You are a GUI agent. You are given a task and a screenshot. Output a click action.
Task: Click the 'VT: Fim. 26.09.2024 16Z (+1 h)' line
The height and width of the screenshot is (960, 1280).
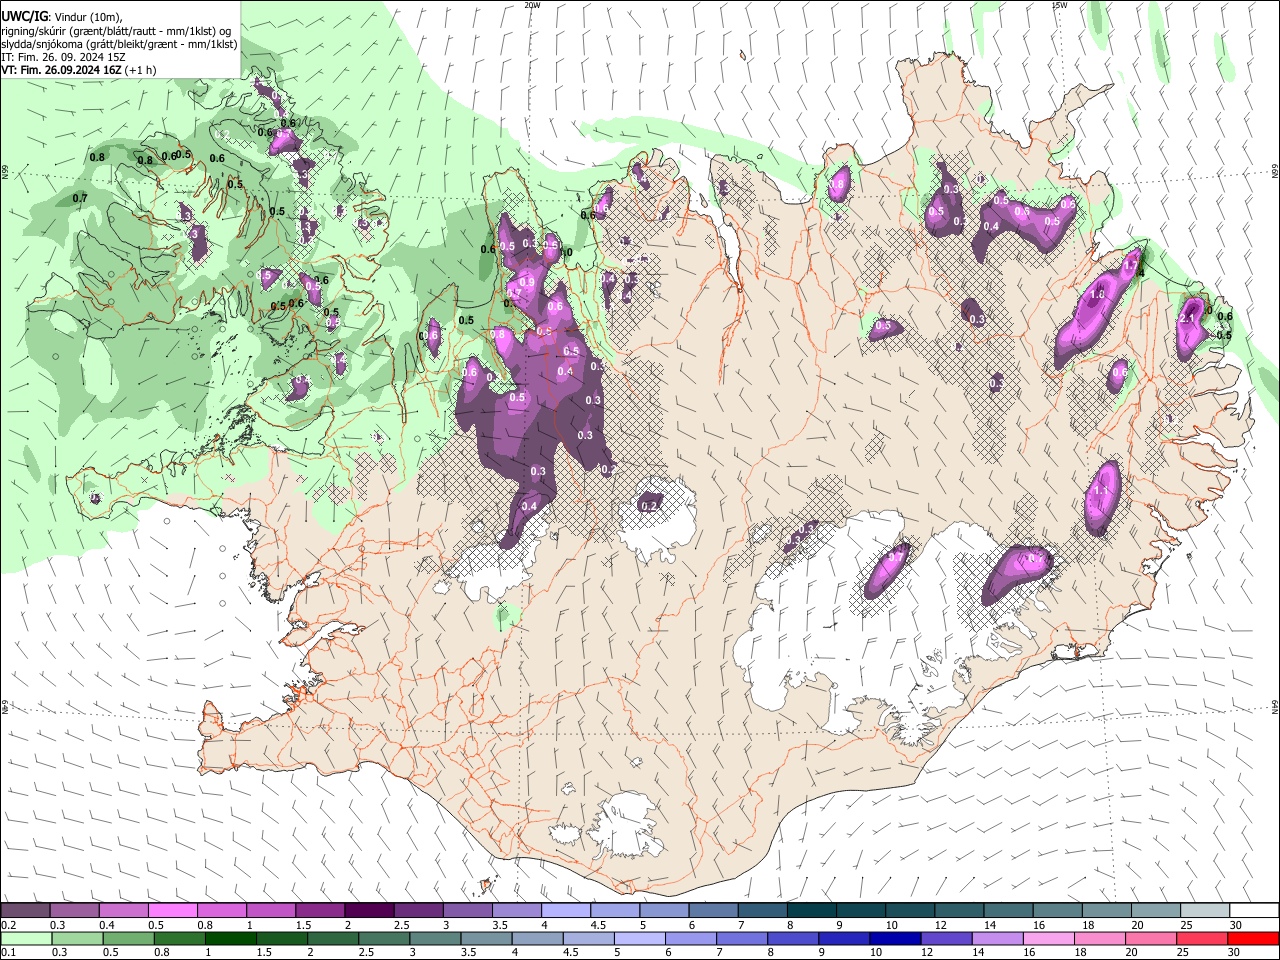[78, 70]
